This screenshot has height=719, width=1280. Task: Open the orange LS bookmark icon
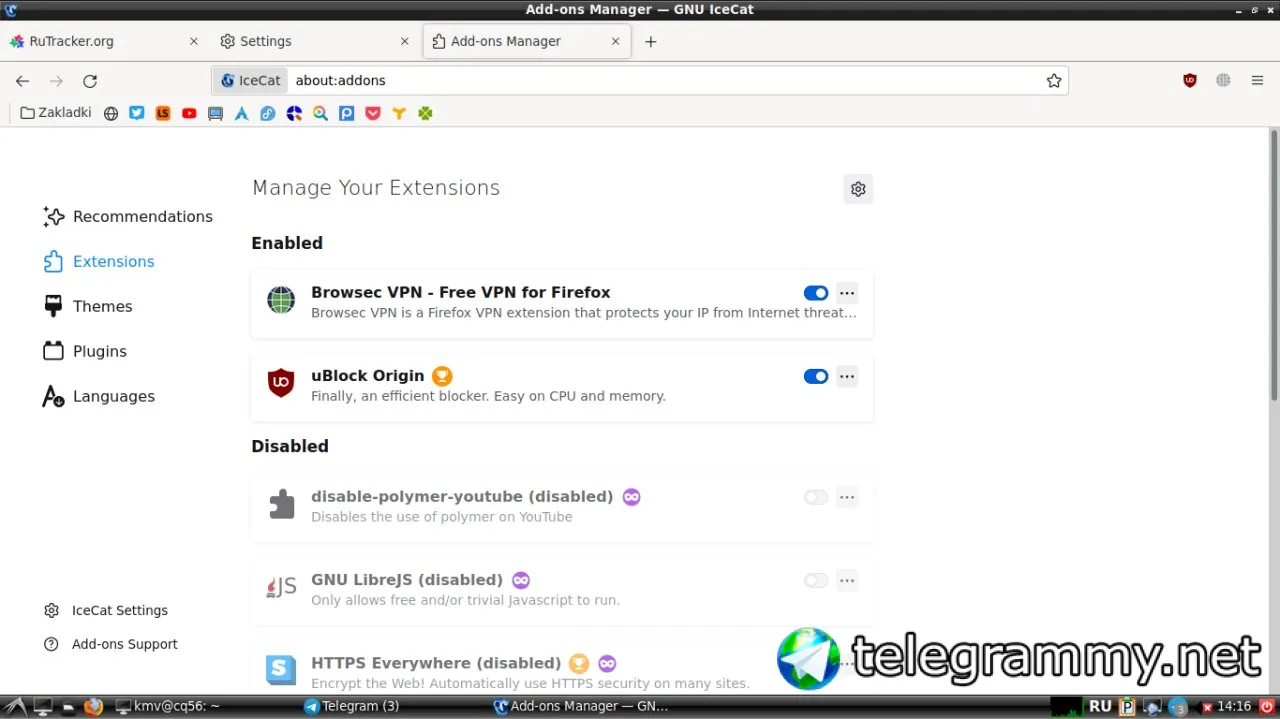163,113
